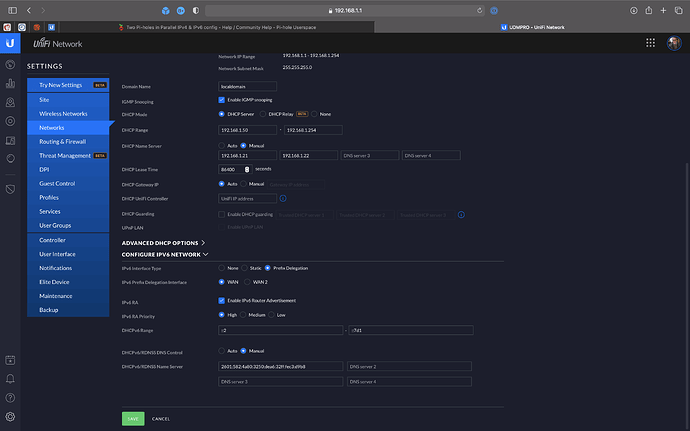The width and height of the screenshot is (690, 431).
Task: Click the Safari share icon
Action: tap(649, 11)
